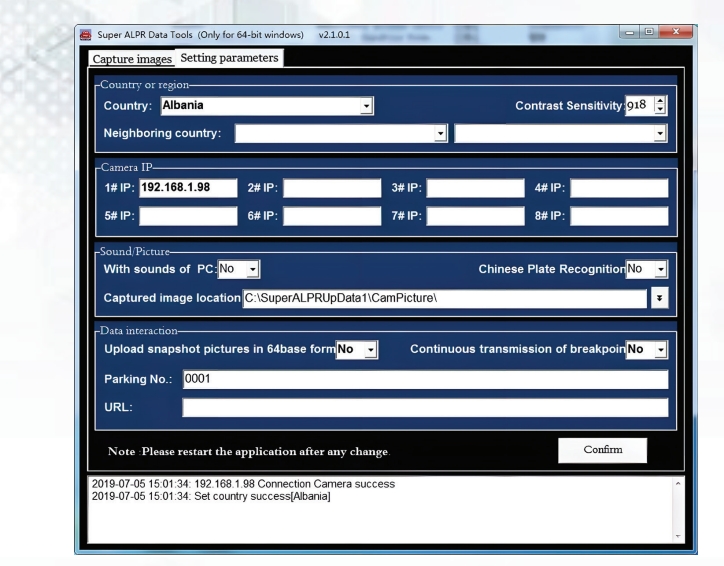The image size is (724, 566).
Task: Click the 2# IP input field
Action: [332, 188]
